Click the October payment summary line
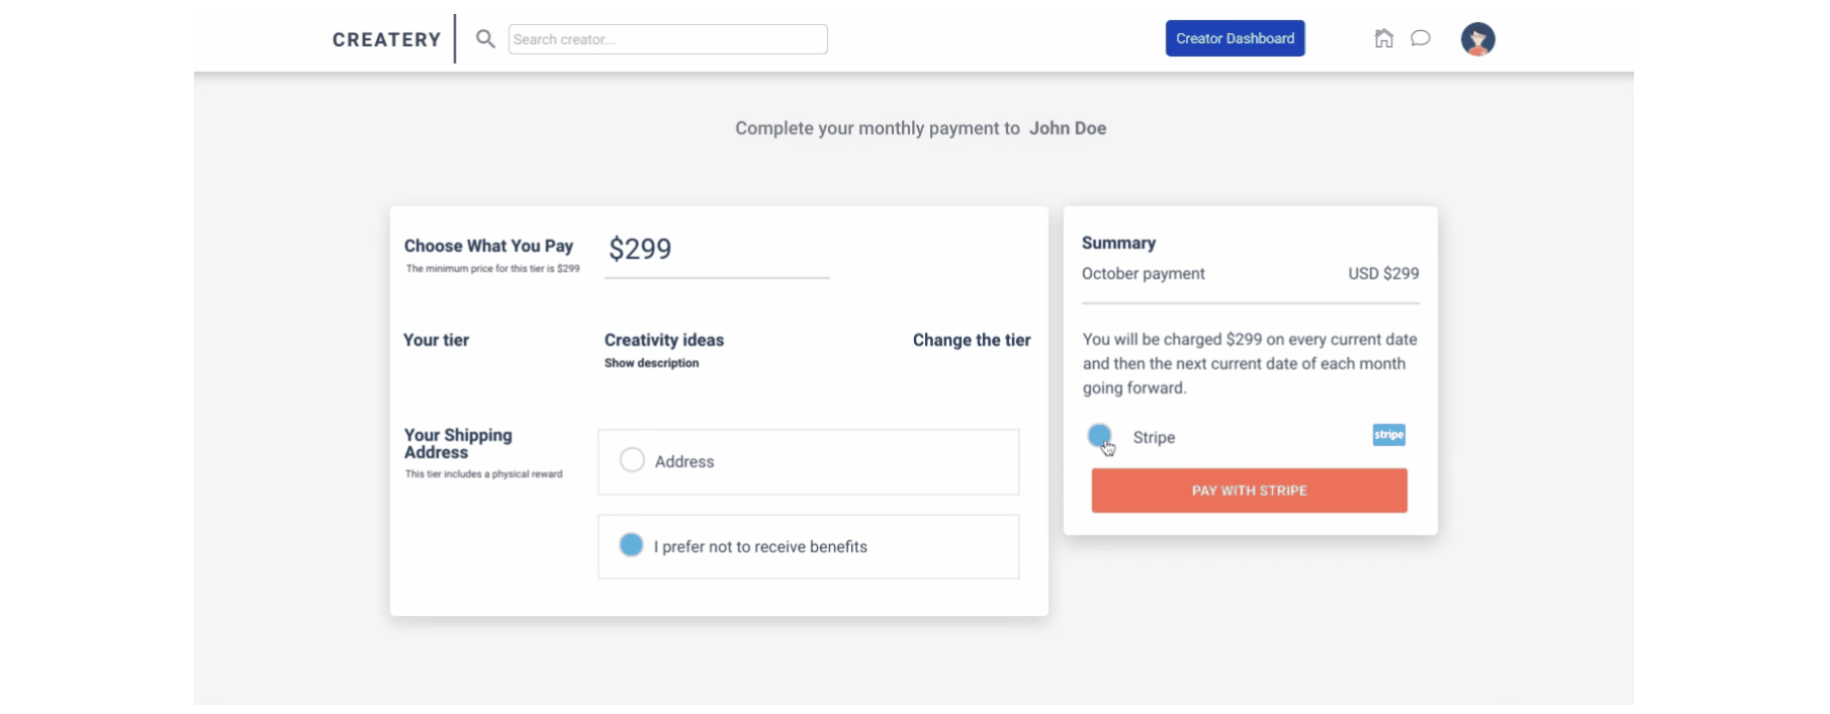1830x714 pixels. click(1143, 274)
